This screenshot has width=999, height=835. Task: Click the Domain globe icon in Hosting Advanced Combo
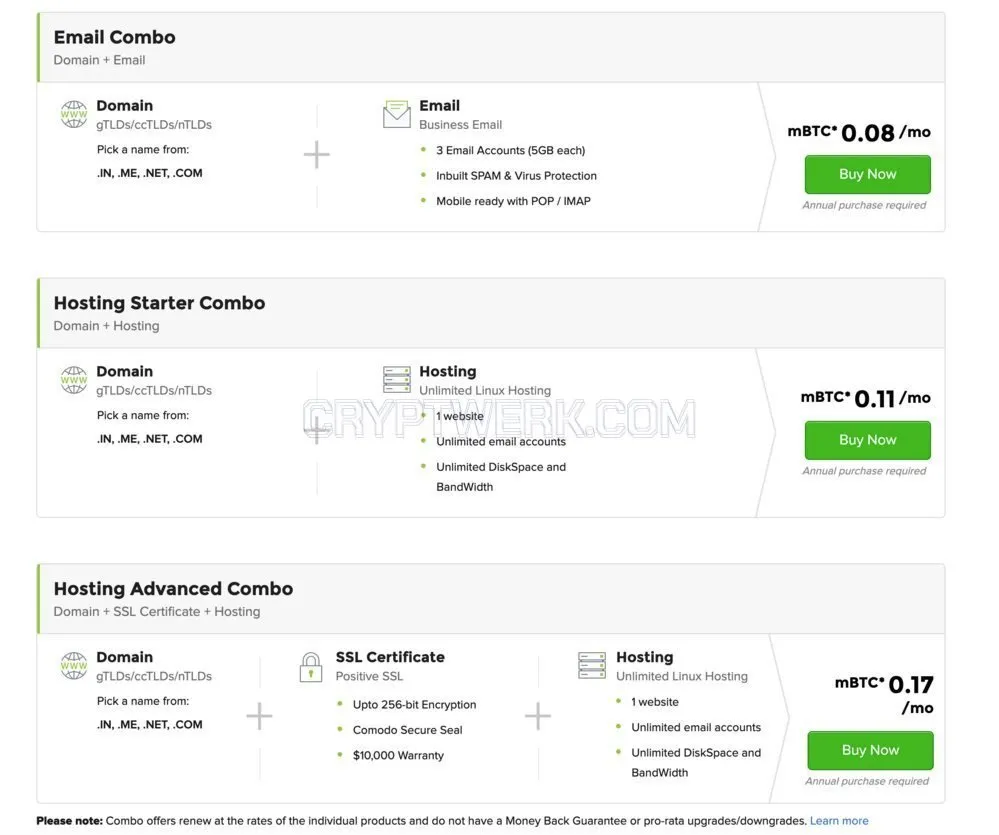(x=74, y=666)
